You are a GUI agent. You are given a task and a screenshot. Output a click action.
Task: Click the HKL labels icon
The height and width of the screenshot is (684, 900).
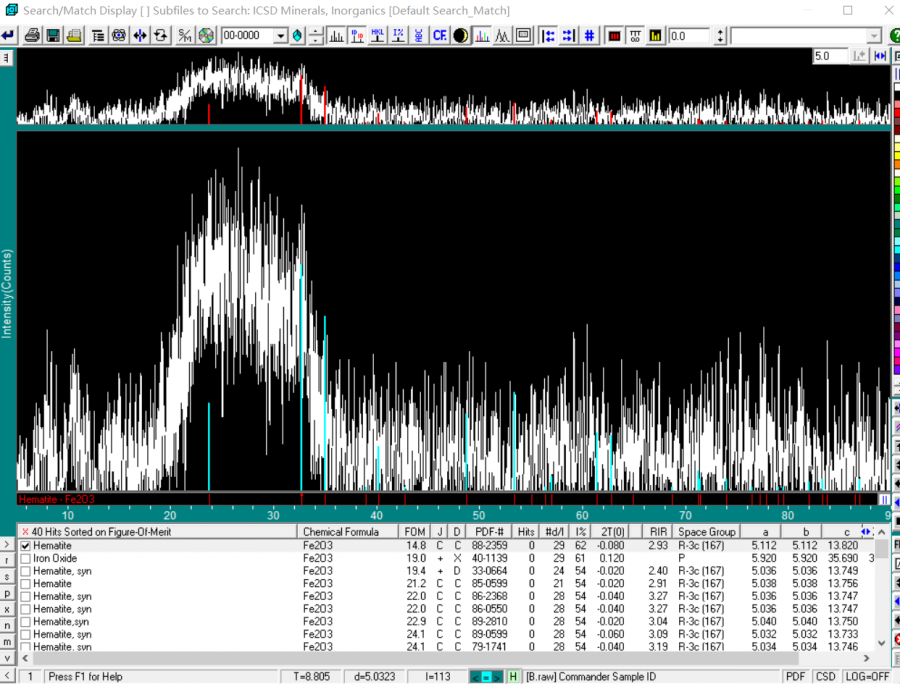click(x=378, y=36)
